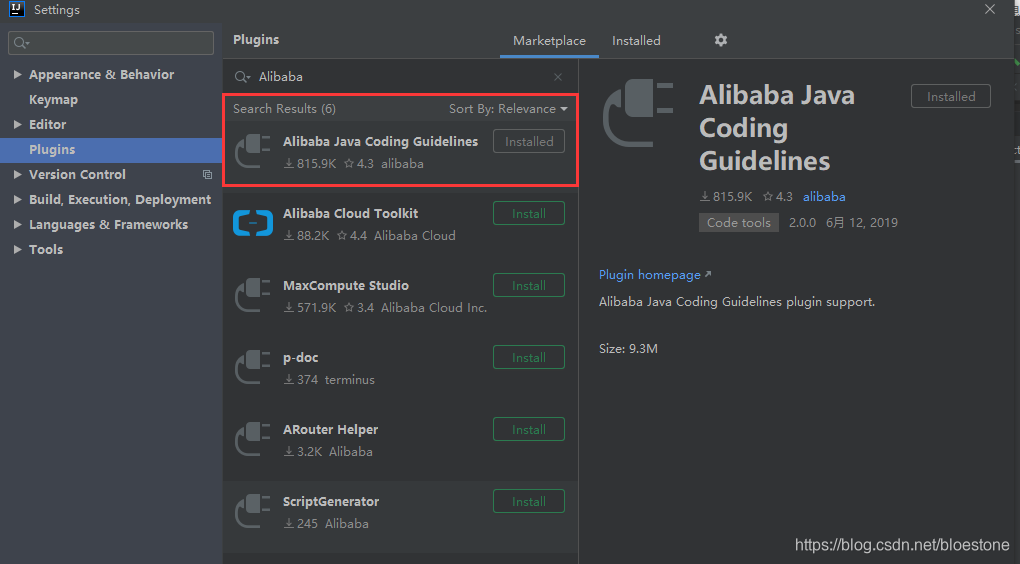Image resolution: width=1020 pixels, height=564 pixels.
Task: Click the plugin support description text
Action: (x=737, y=302)
